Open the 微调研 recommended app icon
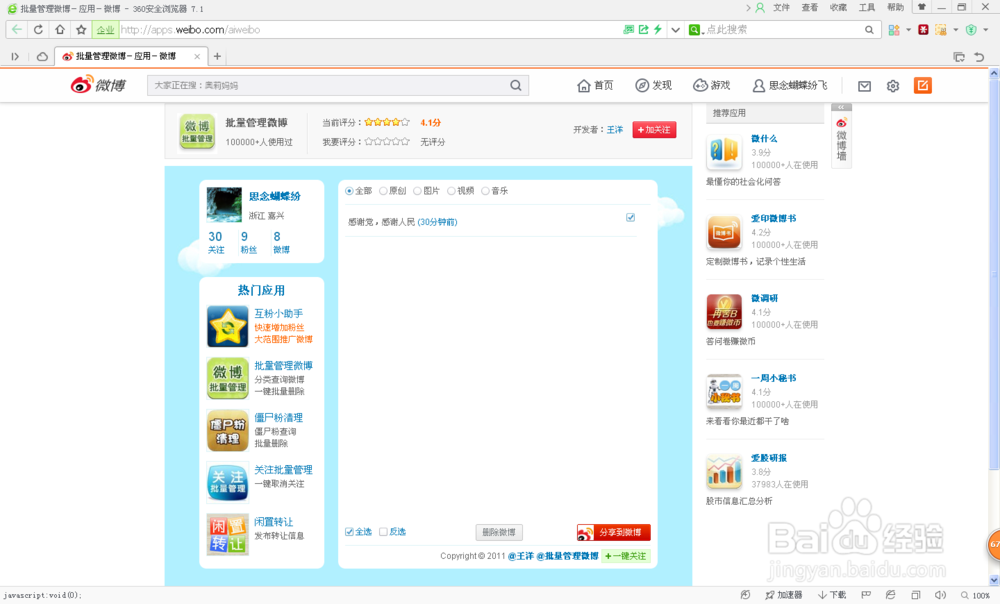The height and width of the screenshot is (604, 1000). (x=724, y=311)
